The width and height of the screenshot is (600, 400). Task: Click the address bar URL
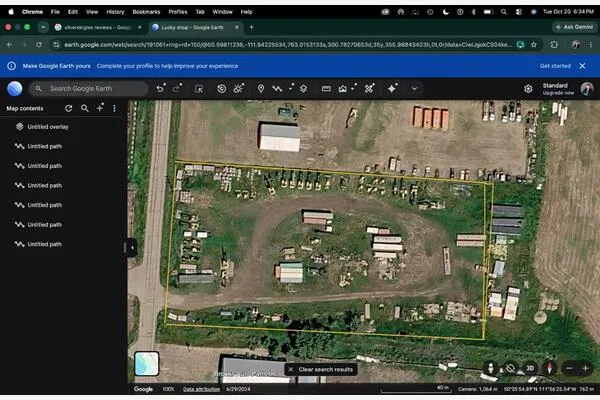(288, 45)
